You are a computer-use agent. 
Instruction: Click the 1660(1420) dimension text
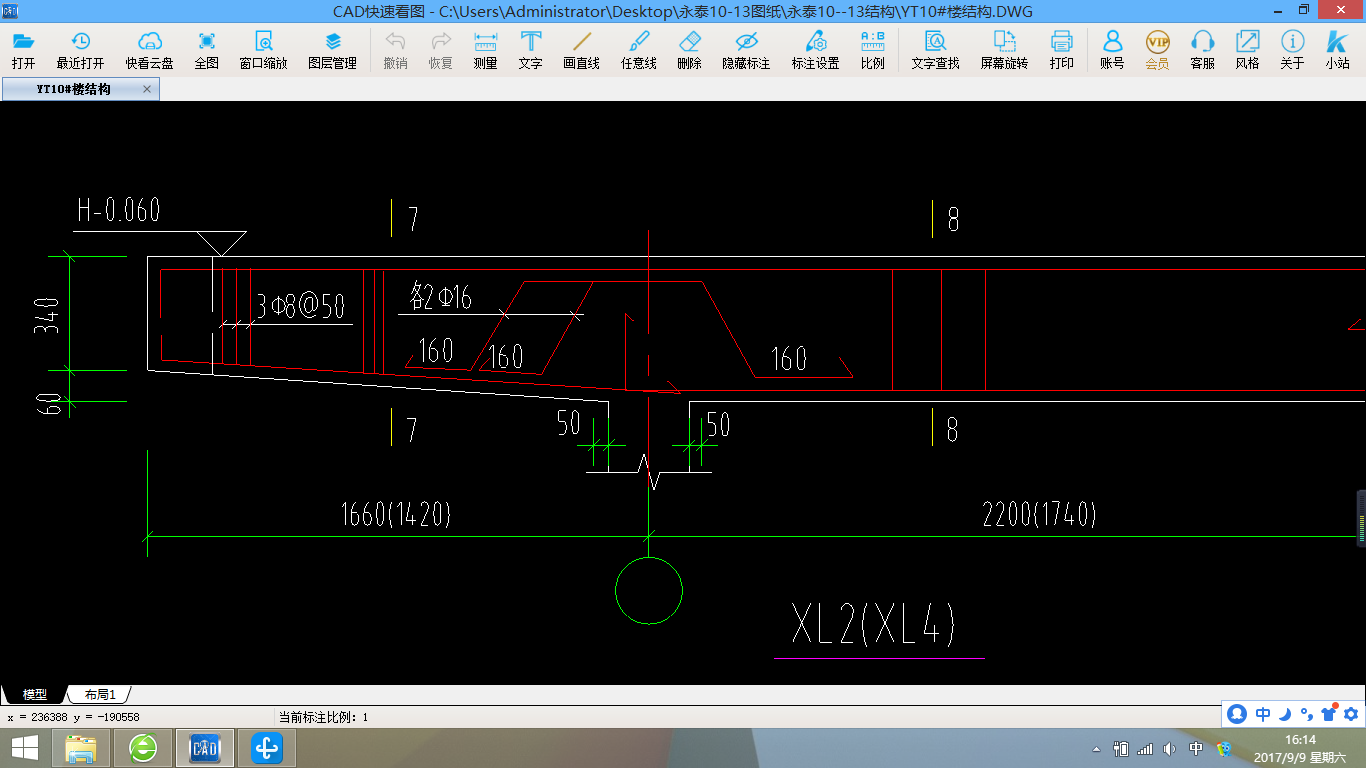(x=395, y=515)
